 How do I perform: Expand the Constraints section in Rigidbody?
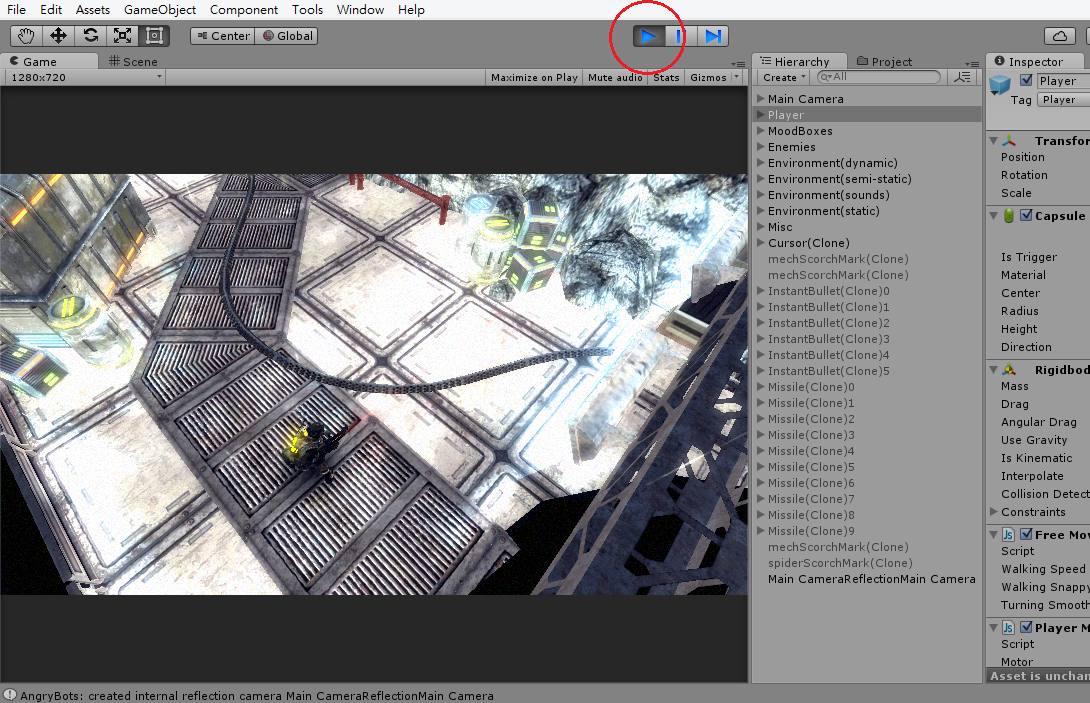coord(994,512)
